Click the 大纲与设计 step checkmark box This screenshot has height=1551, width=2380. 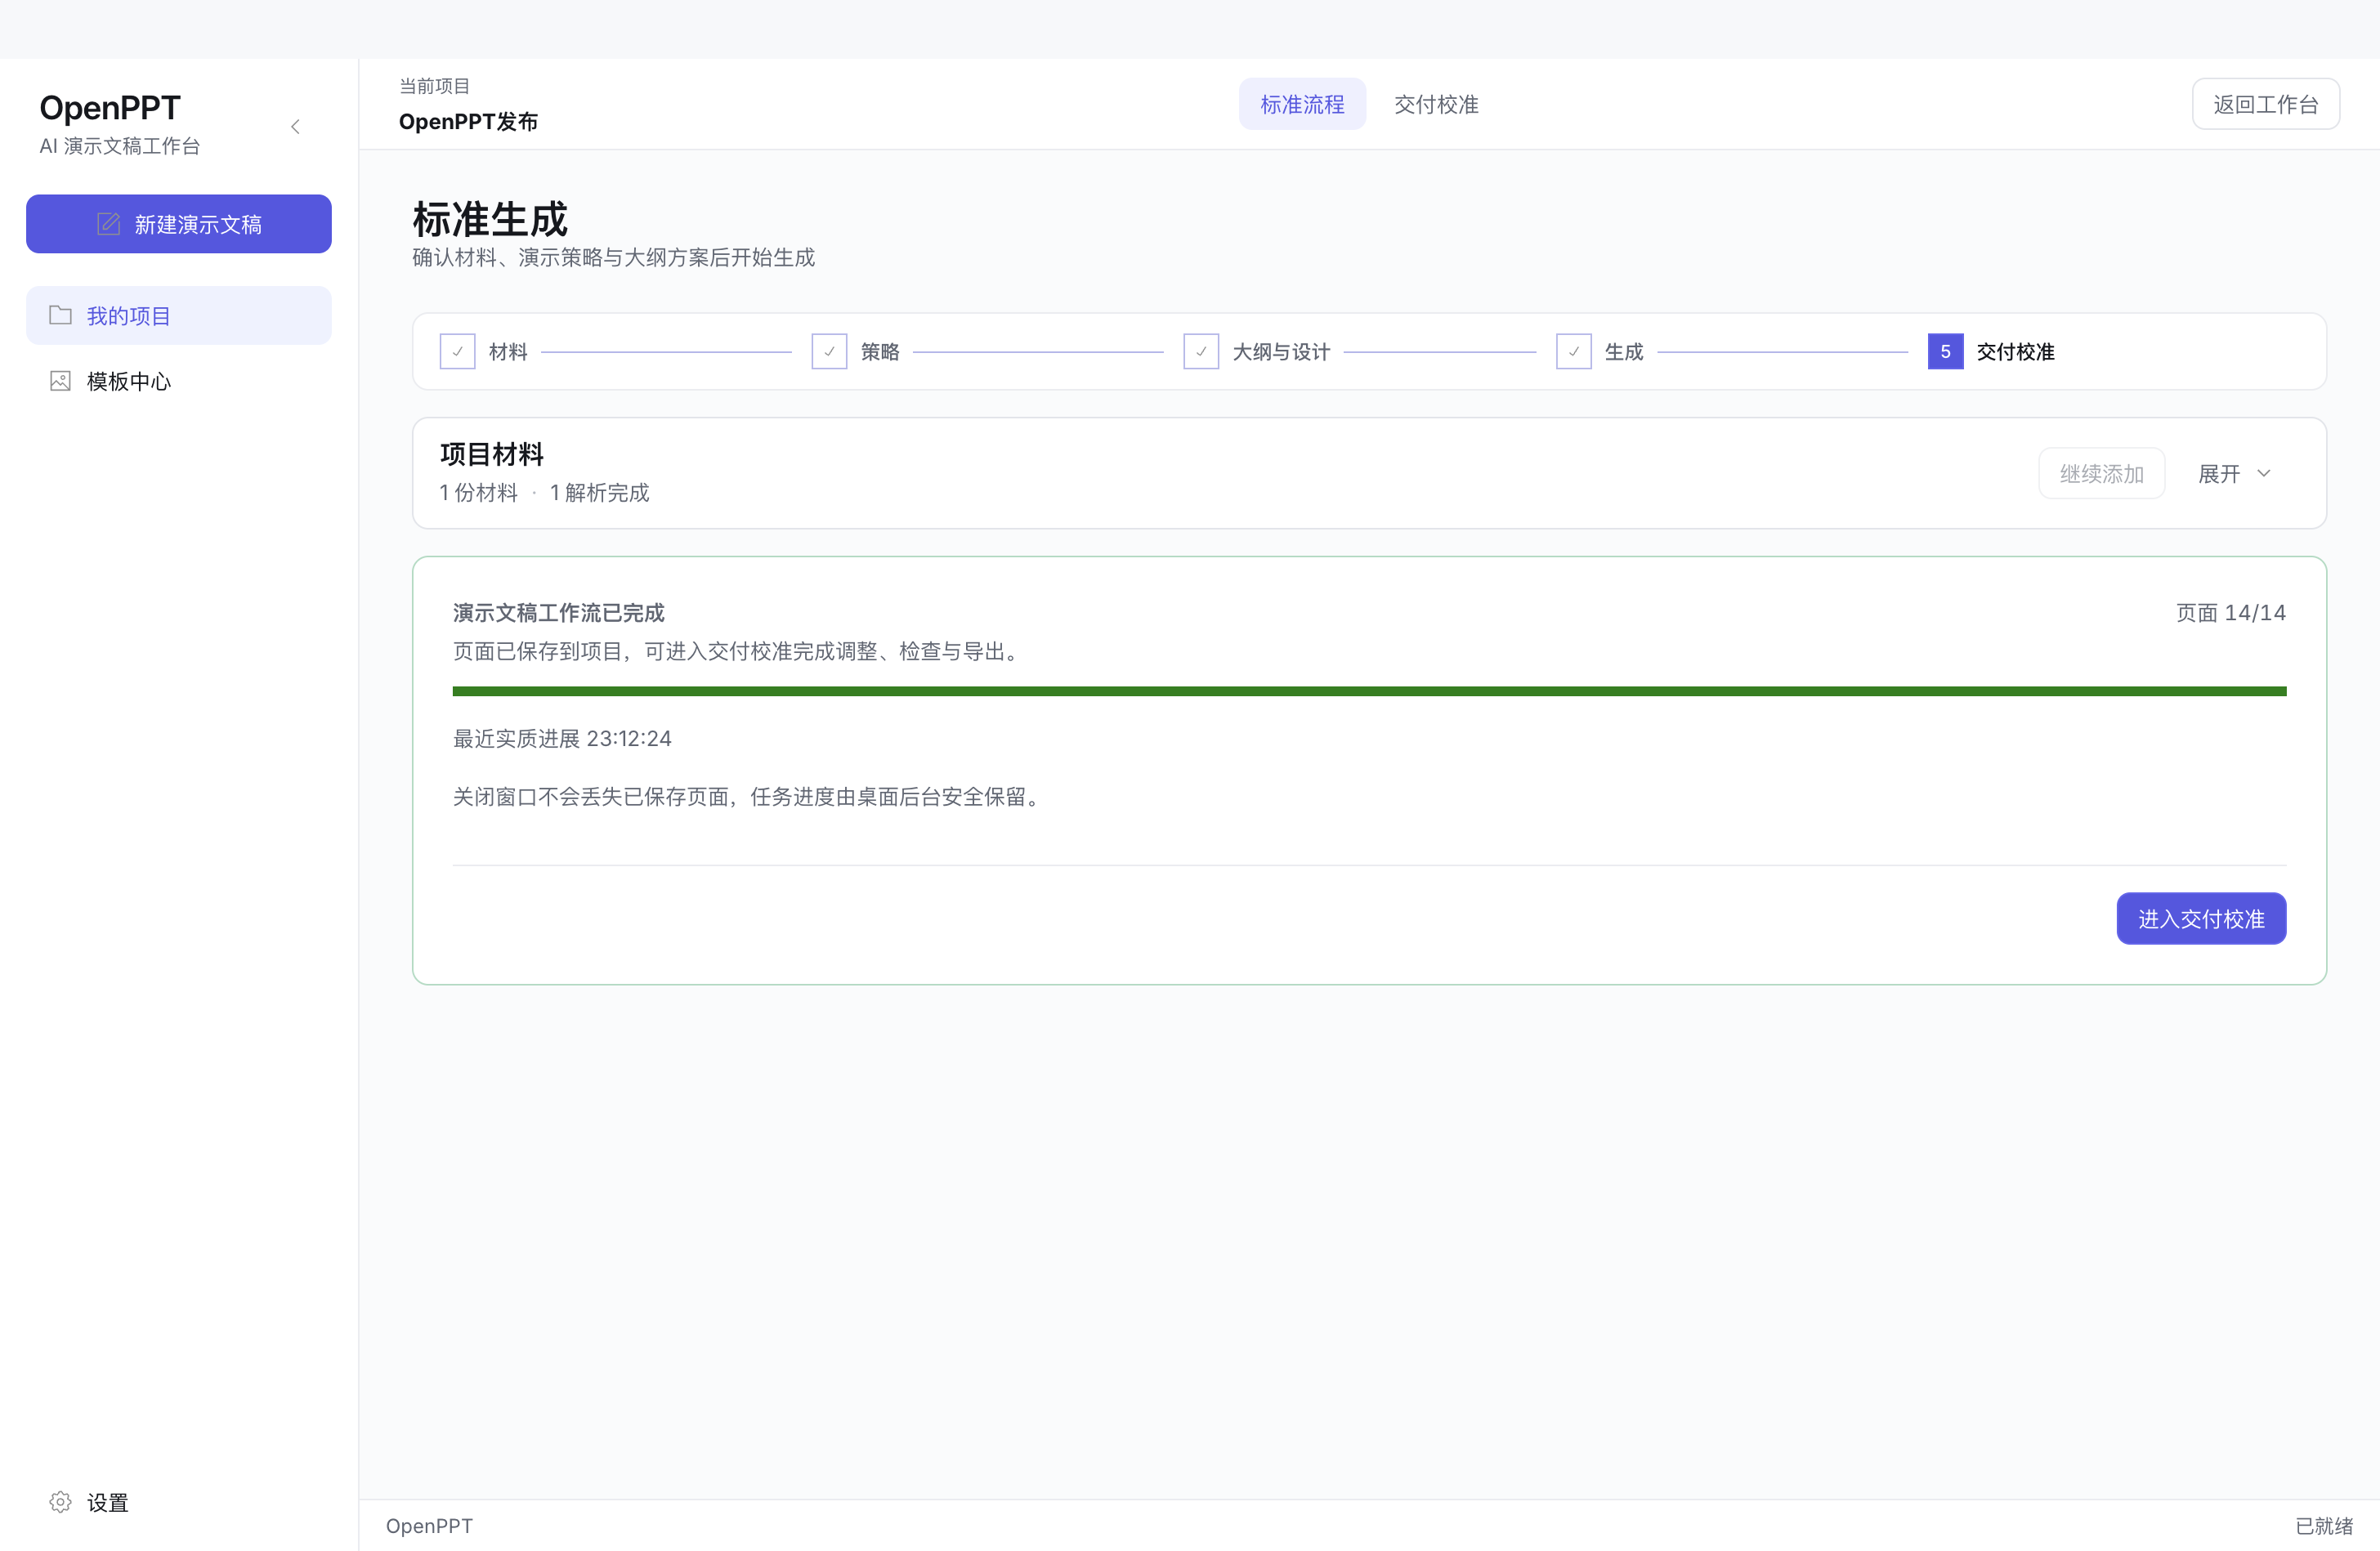point(1201,351)
